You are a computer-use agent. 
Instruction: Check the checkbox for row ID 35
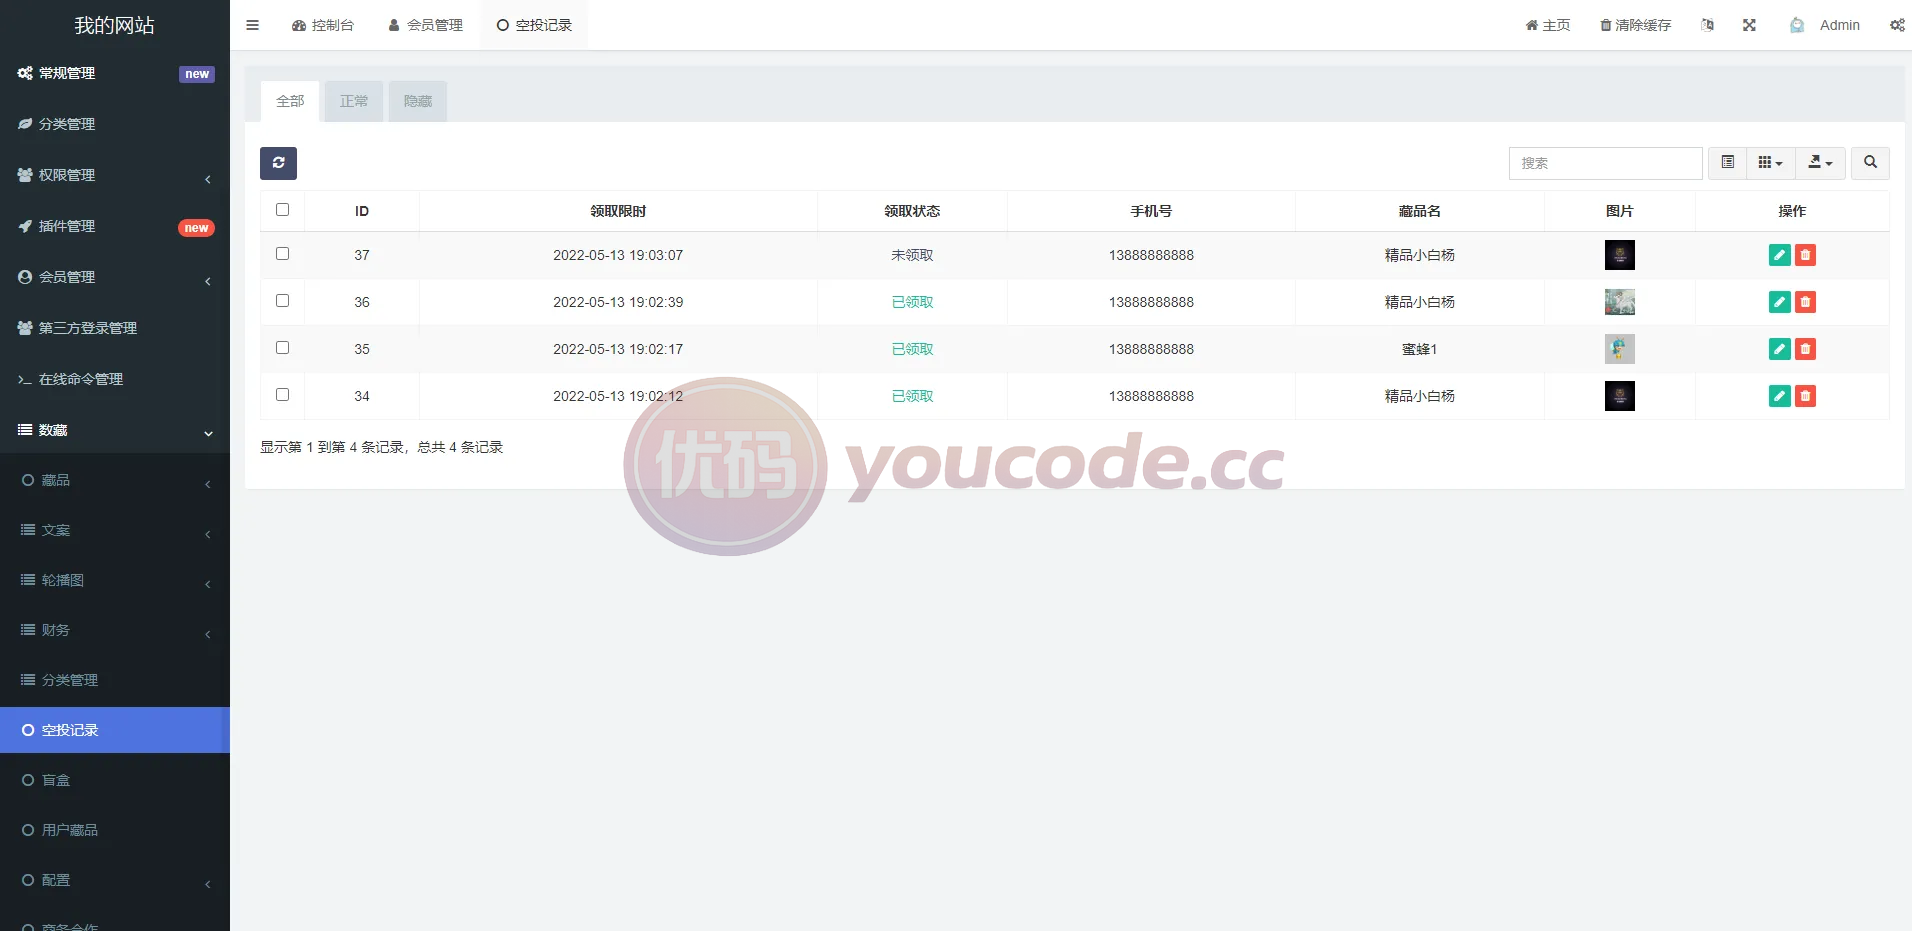click(282, 348)
